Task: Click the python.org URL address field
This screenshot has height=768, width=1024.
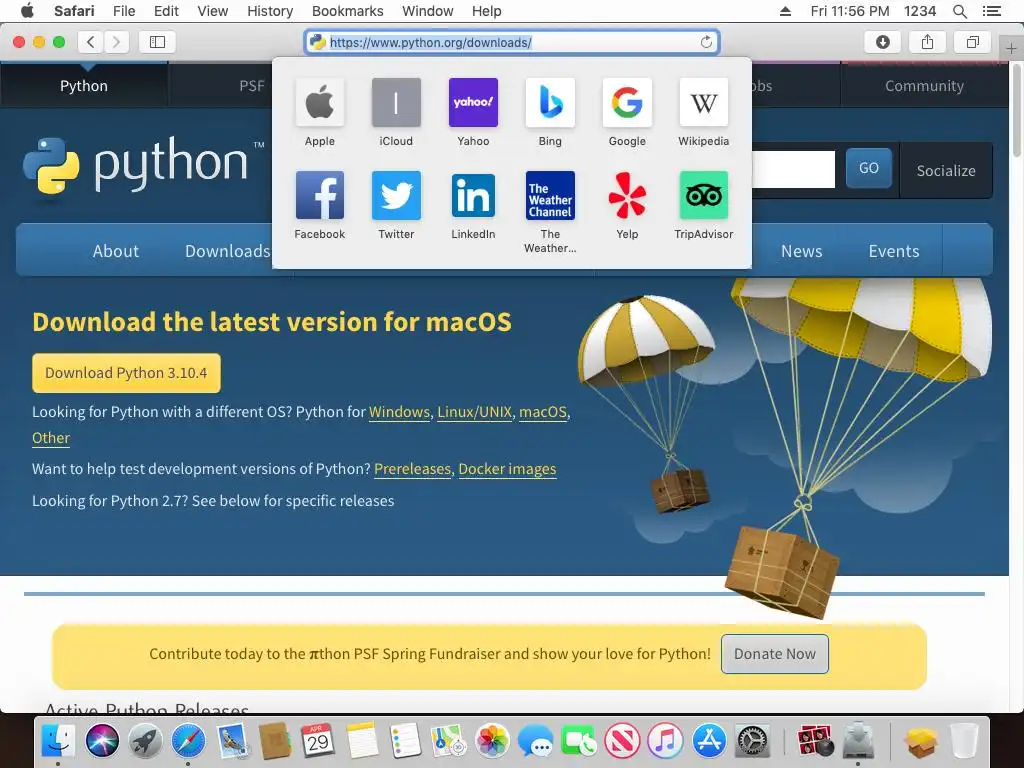Action: tap(511, 42)
